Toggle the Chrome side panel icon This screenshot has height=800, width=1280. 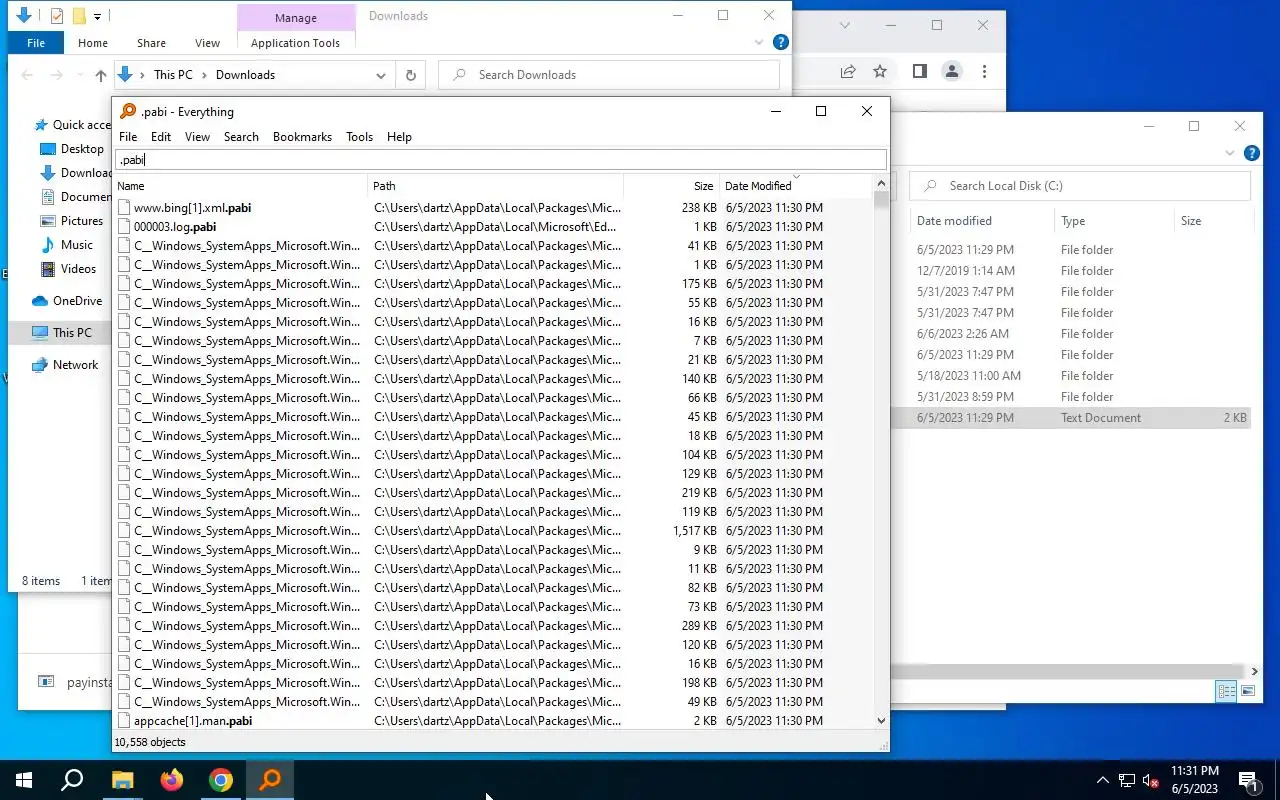(x=919, y=71)
